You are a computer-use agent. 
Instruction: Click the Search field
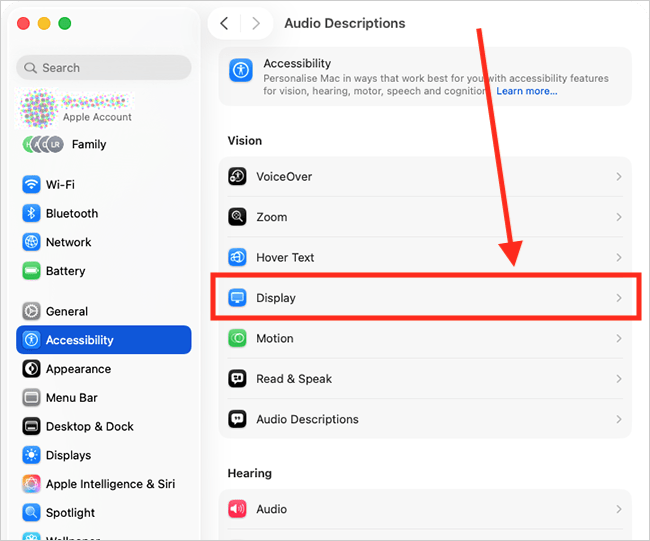(104, 68)
